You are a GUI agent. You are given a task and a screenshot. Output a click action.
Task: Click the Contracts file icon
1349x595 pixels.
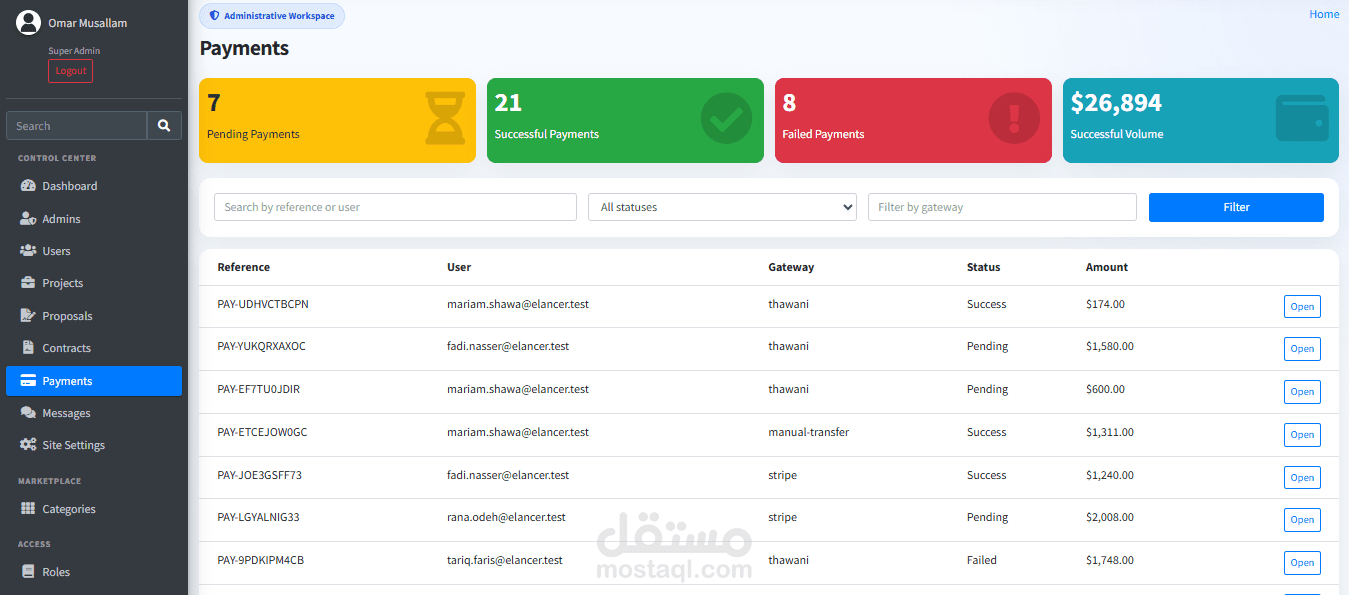coord(28,348)
